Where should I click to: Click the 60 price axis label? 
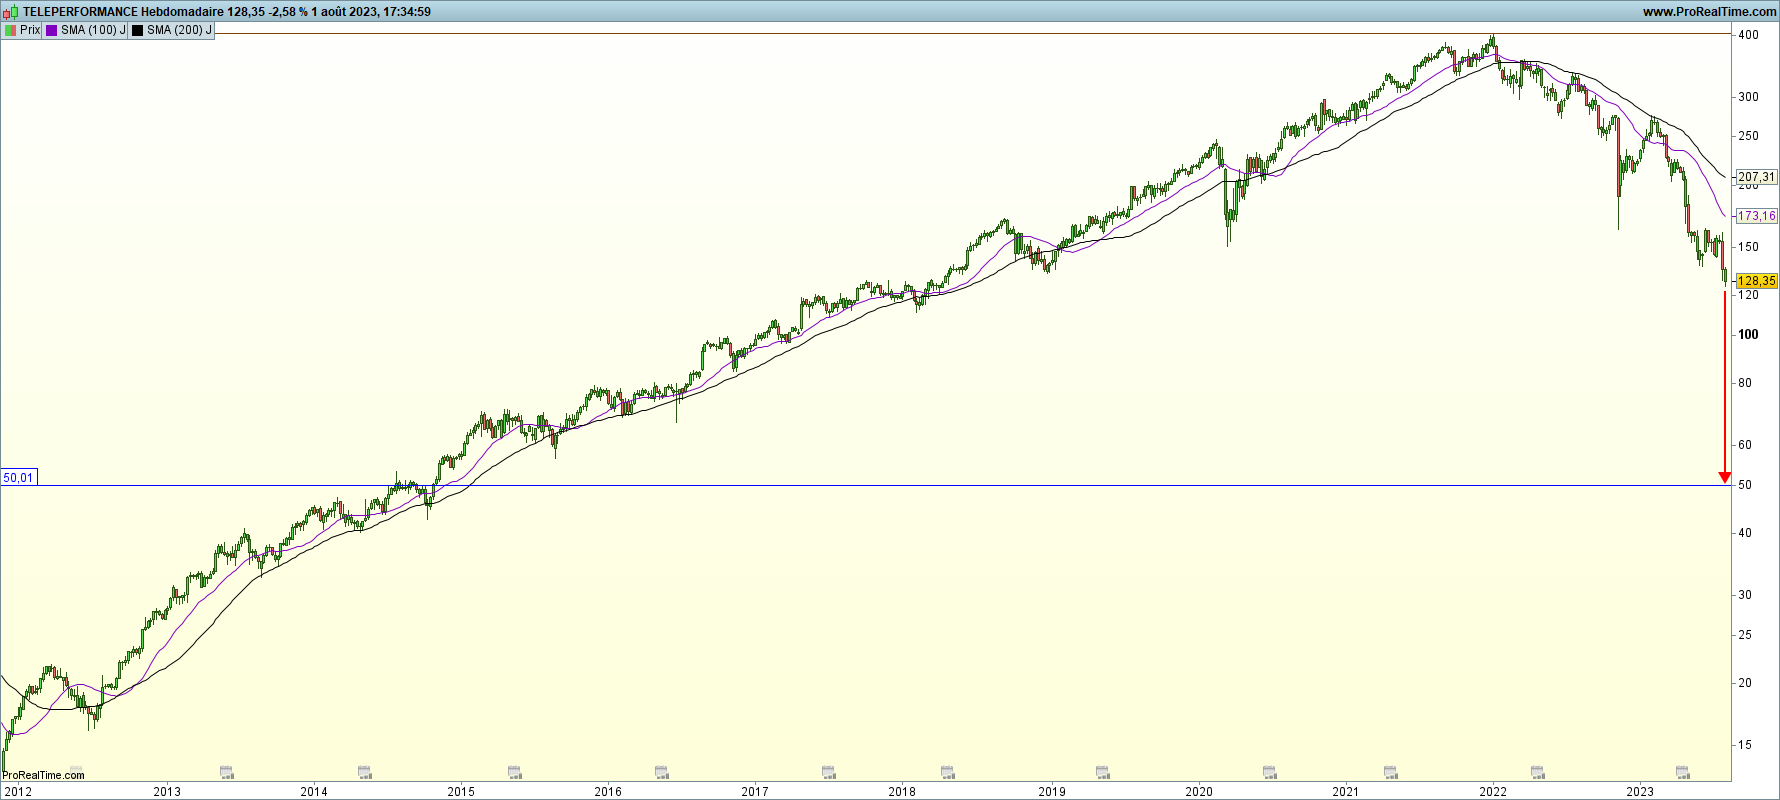coord(1745,445)
